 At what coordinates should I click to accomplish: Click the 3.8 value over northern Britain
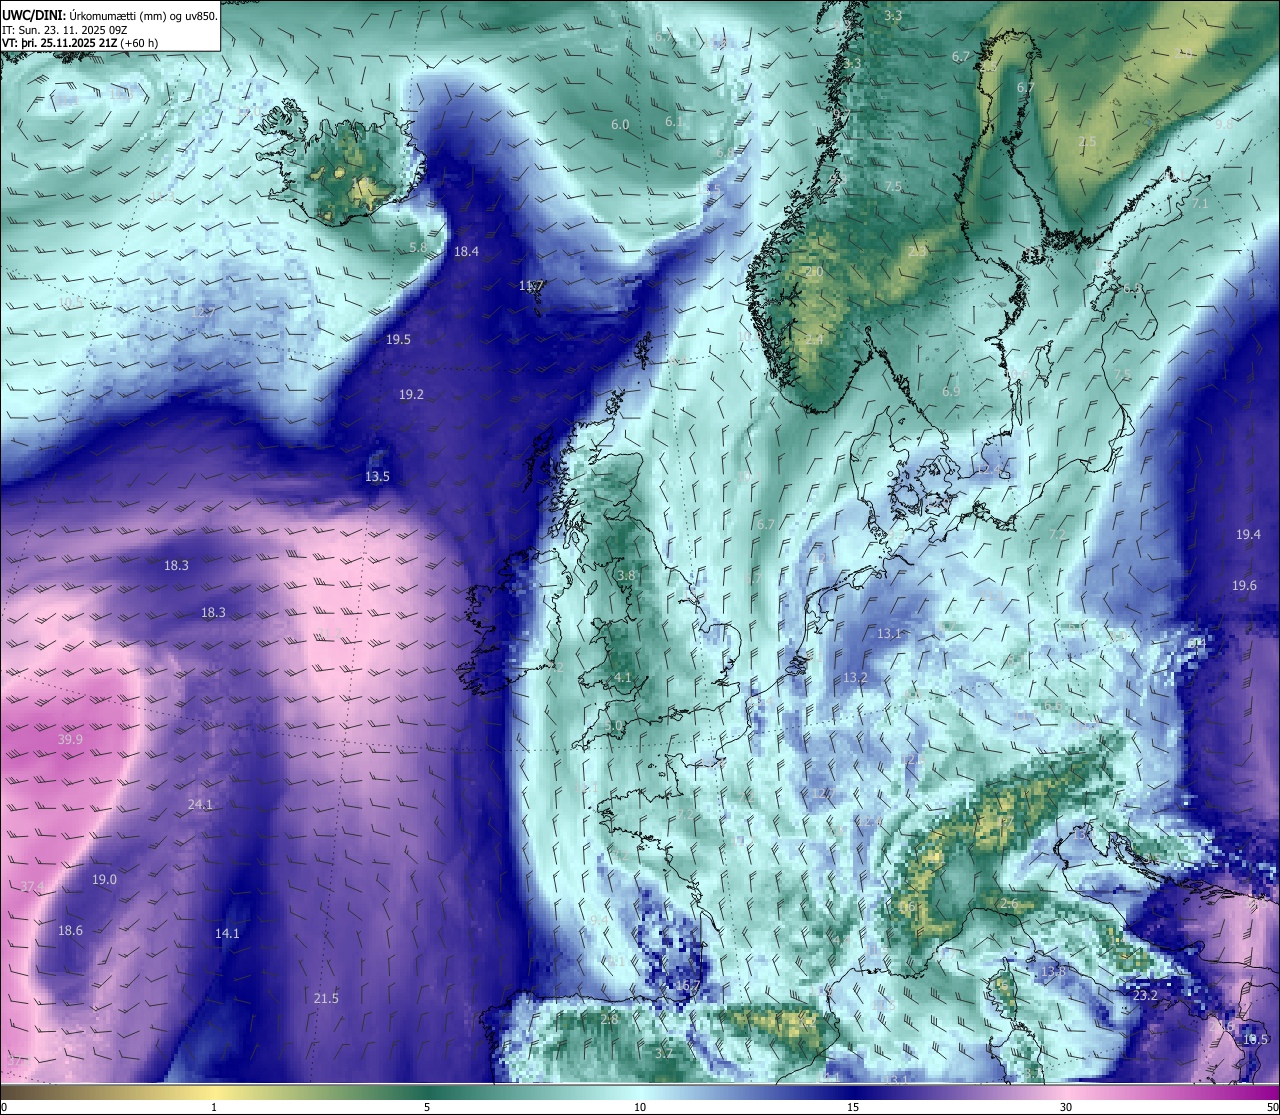coord(626,576)
